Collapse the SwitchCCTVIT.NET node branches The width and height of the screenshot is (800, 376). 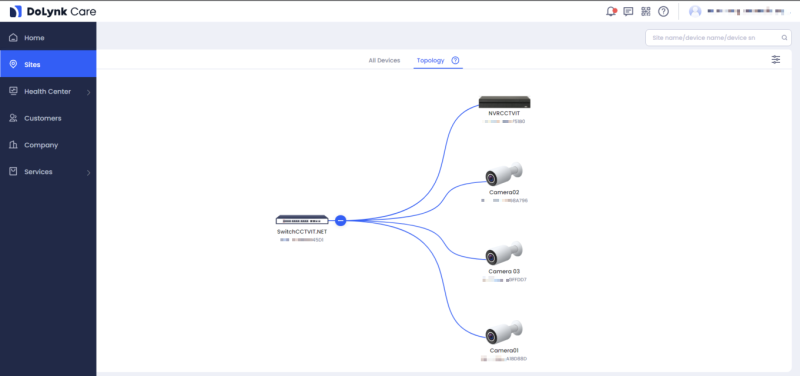pyautogui.click(x=341, y=220)
